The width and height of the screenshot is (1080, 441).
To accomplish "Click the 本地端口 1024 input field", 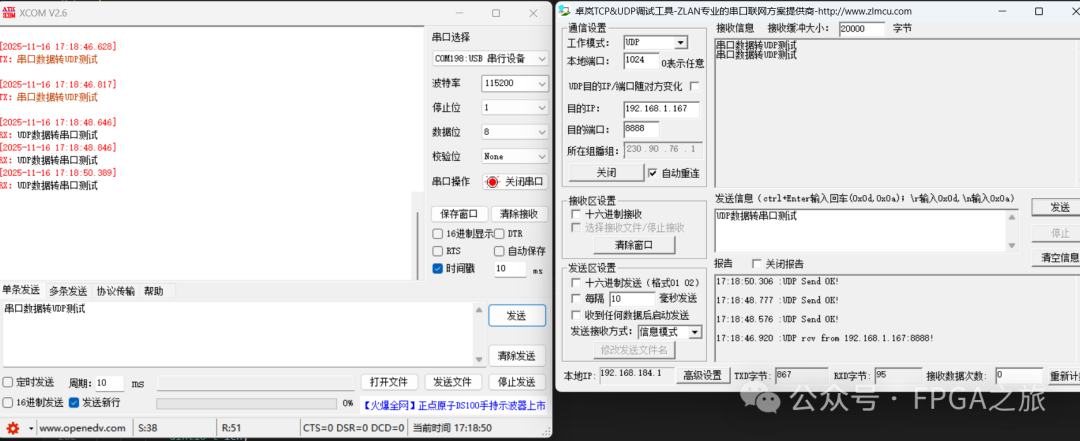I will click(641, 61).
